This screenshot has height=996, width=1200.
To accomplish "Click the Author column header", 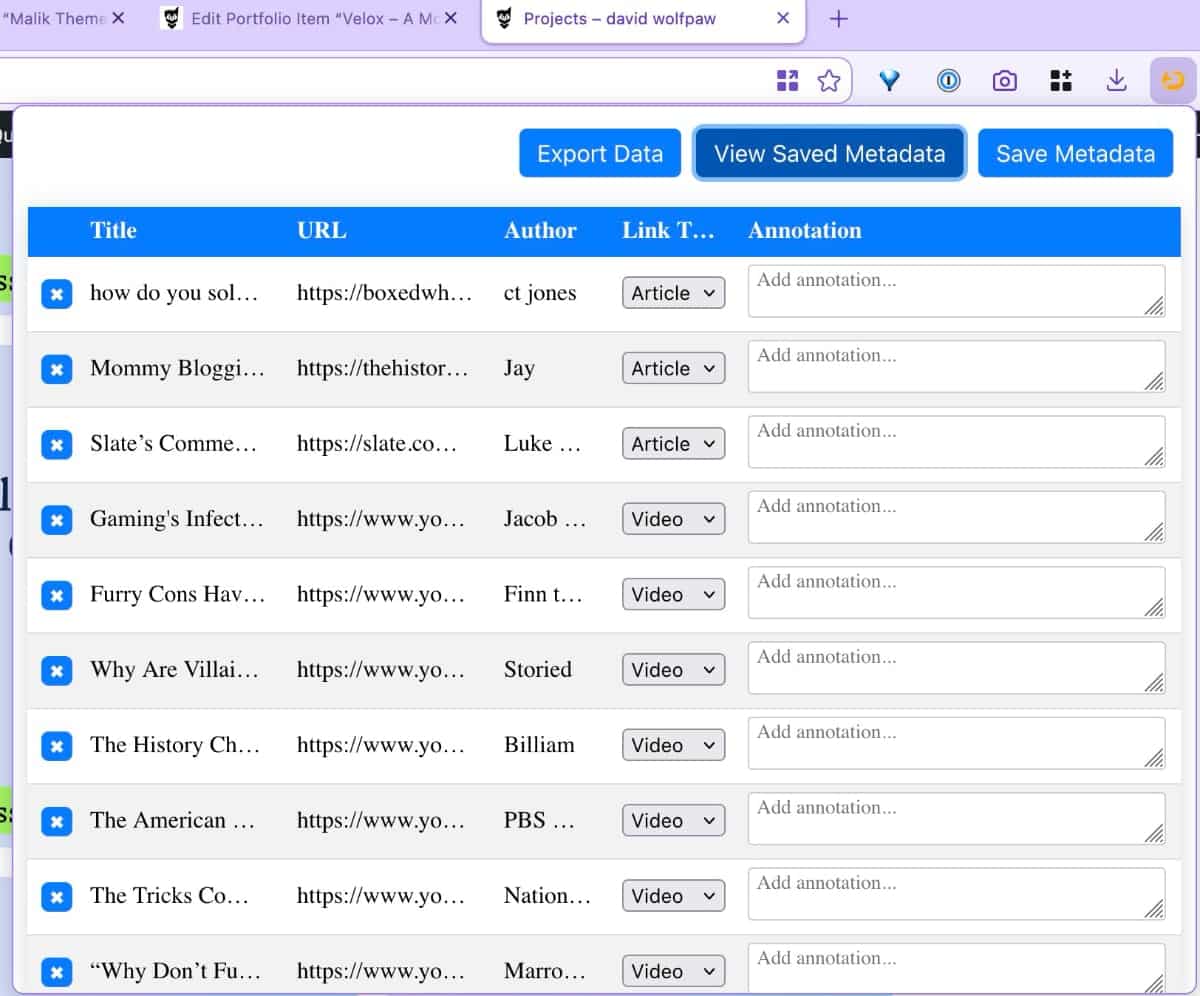I will tap(540, 230).
